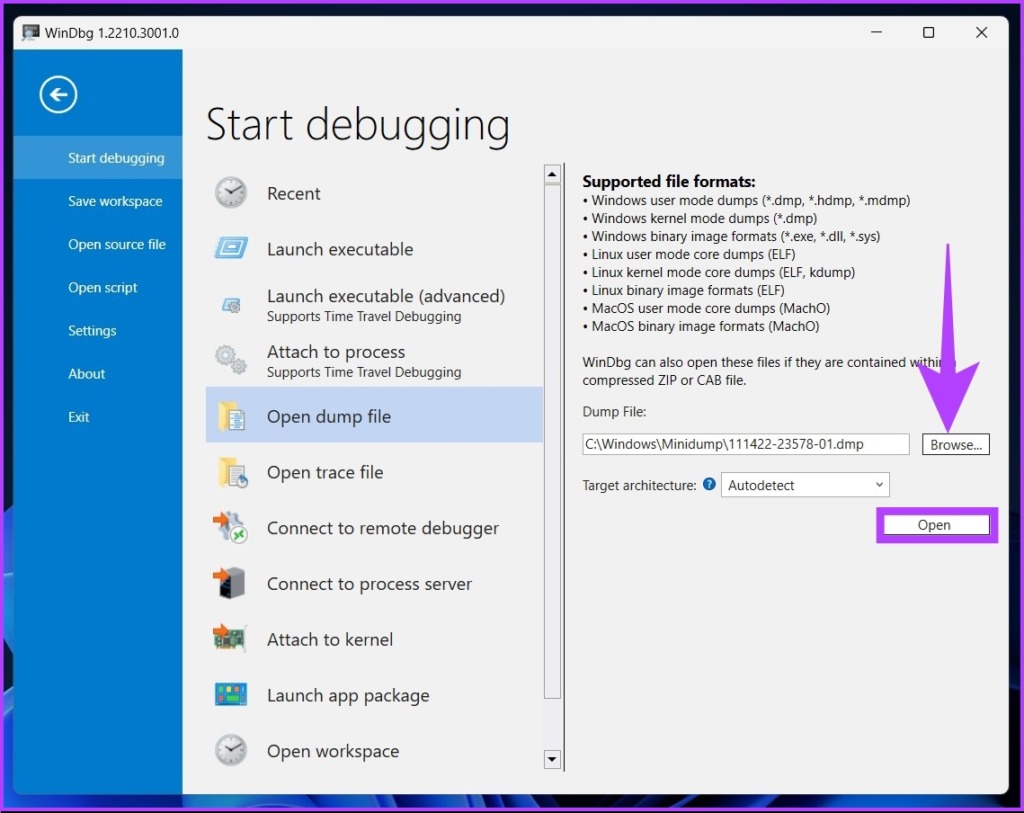Click the Recent clock icon
The image size is (1024, 813).
tap(231, 193)
